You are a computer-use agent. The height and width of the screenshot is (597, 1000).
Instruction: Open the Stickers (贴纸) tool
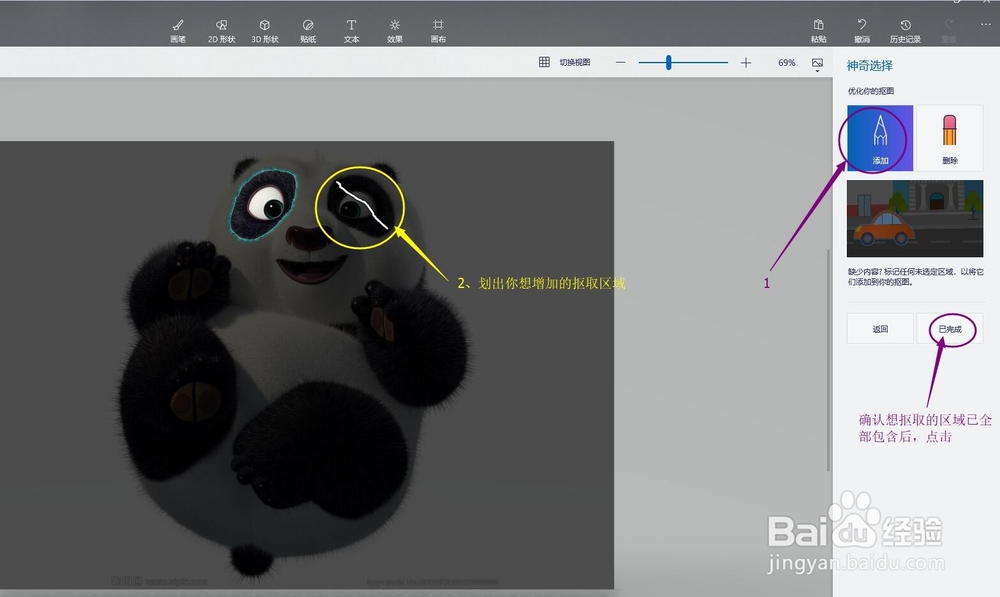click(x=308, y=31)
